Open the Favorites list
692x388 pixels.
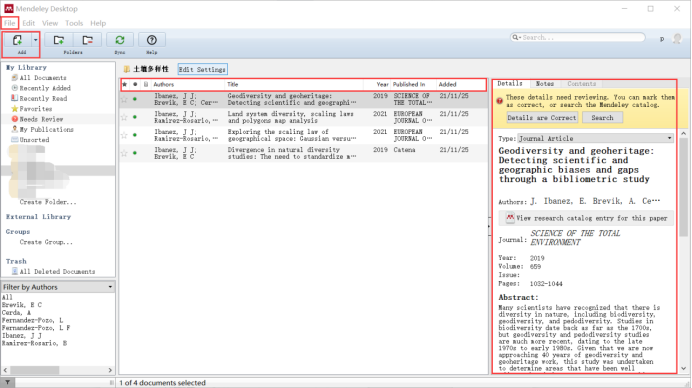pyautogui.click(x=36, y=109)
